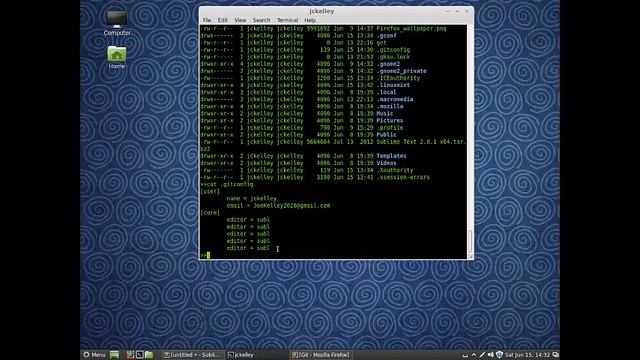
Task: Open the View menu in terminal
Action: coord(240,20)
